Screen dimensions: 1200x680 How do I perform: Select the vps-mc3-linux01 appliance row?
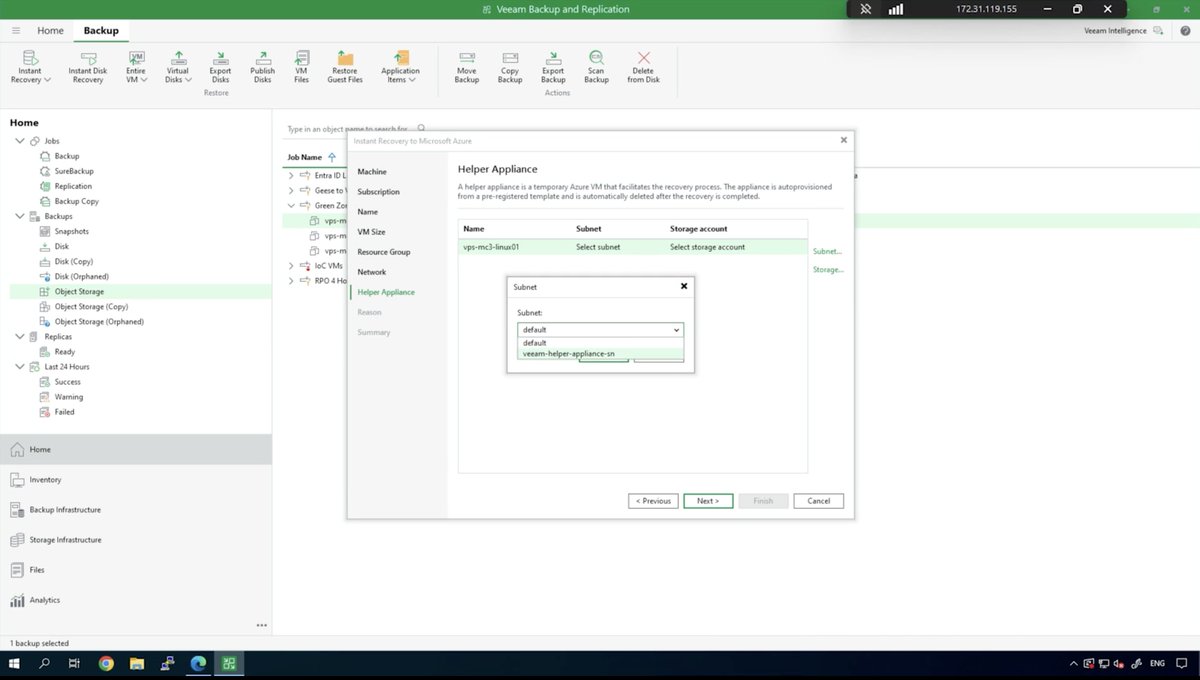[633, 246]
